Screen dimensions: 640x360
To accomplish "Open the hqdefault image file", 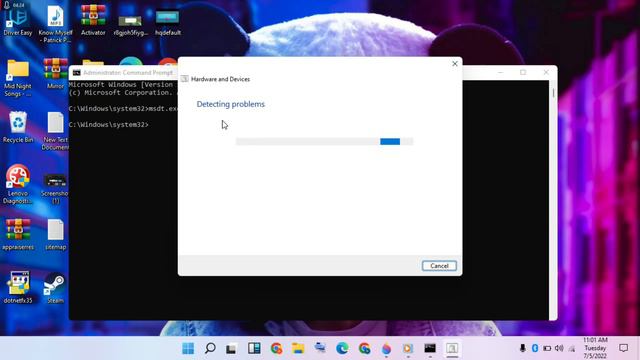I will point(167,22).
